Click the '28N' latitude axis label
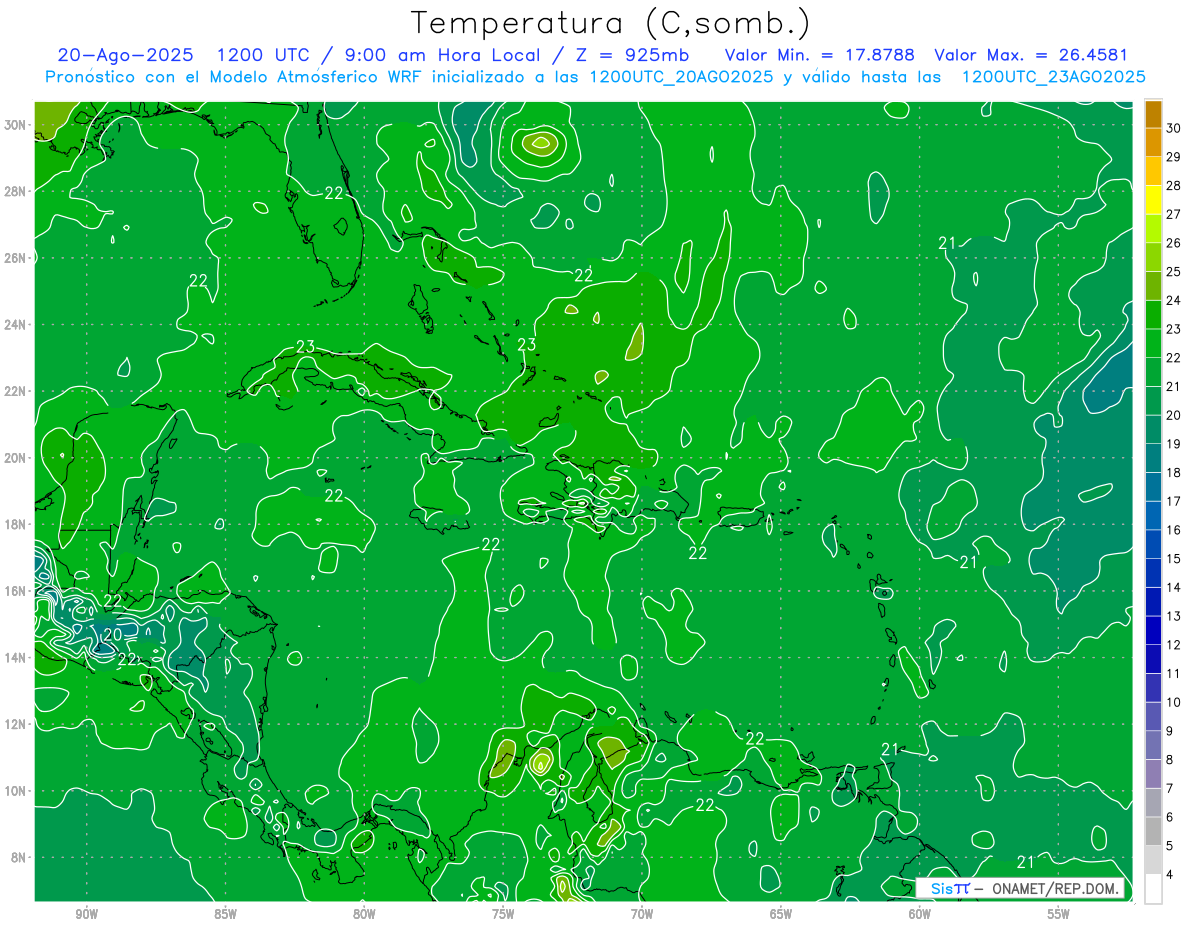Screen dimensions: 1200x927 tap(15, 191)
